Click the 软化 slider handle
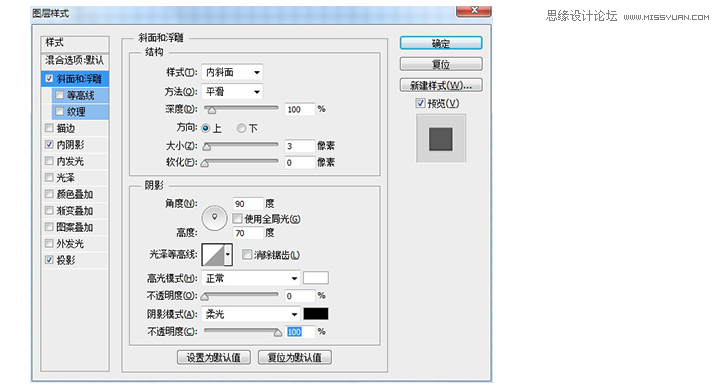 click(205, 163)
